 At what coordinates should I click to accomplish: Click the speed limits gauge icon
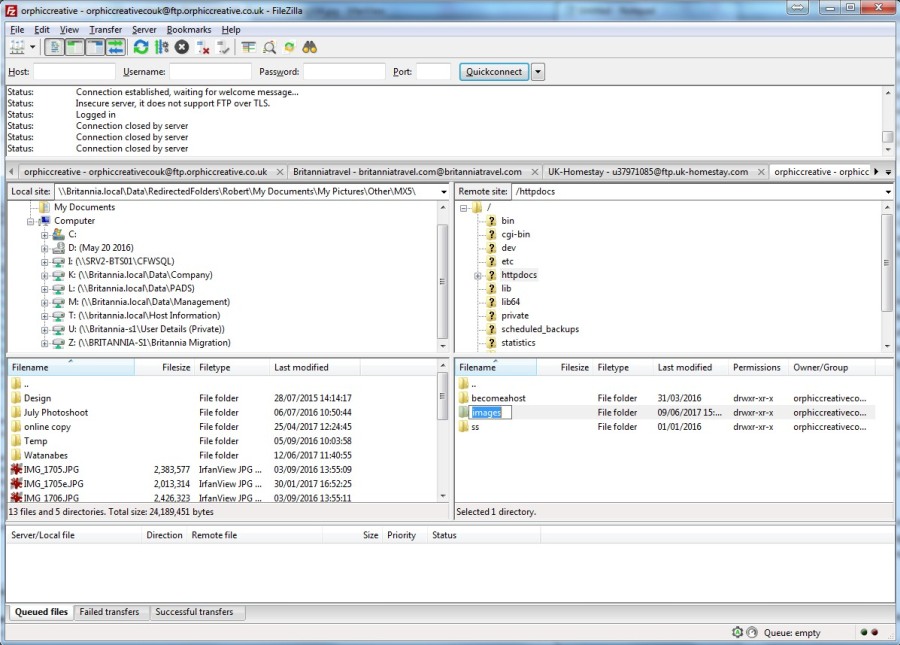pos(751,632)
